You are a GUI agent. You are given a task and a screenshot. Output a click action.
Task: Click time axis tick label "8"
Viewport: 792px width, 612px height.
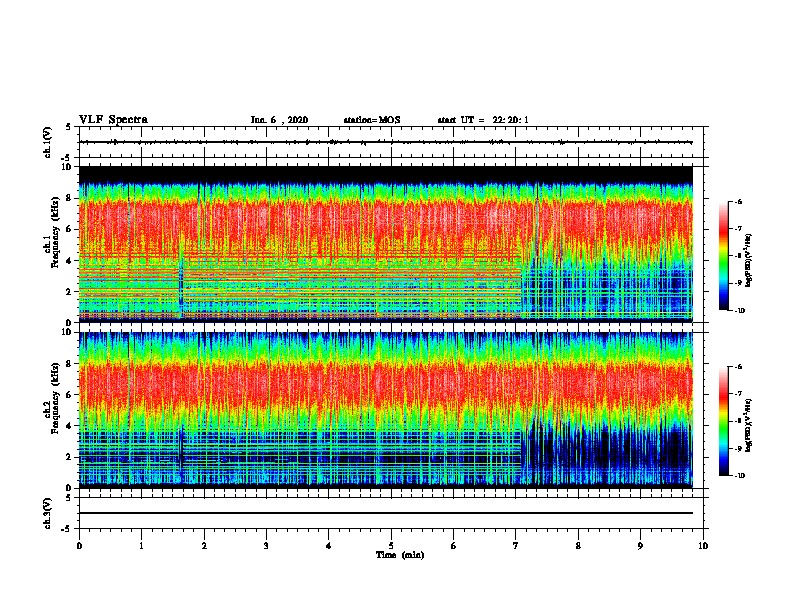[x=578, y=546]
